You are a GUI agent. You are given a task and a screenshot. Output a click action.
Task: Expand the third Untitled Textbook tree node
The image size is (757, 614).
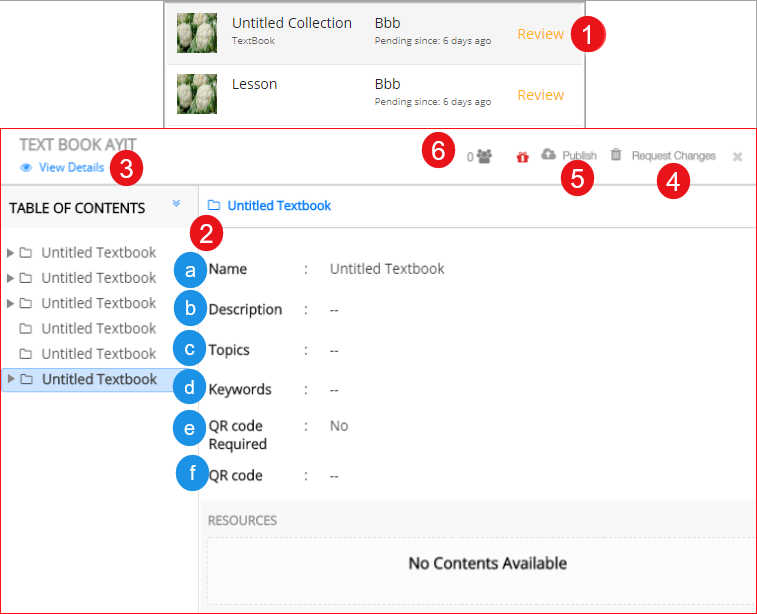[x=11, y=303]
